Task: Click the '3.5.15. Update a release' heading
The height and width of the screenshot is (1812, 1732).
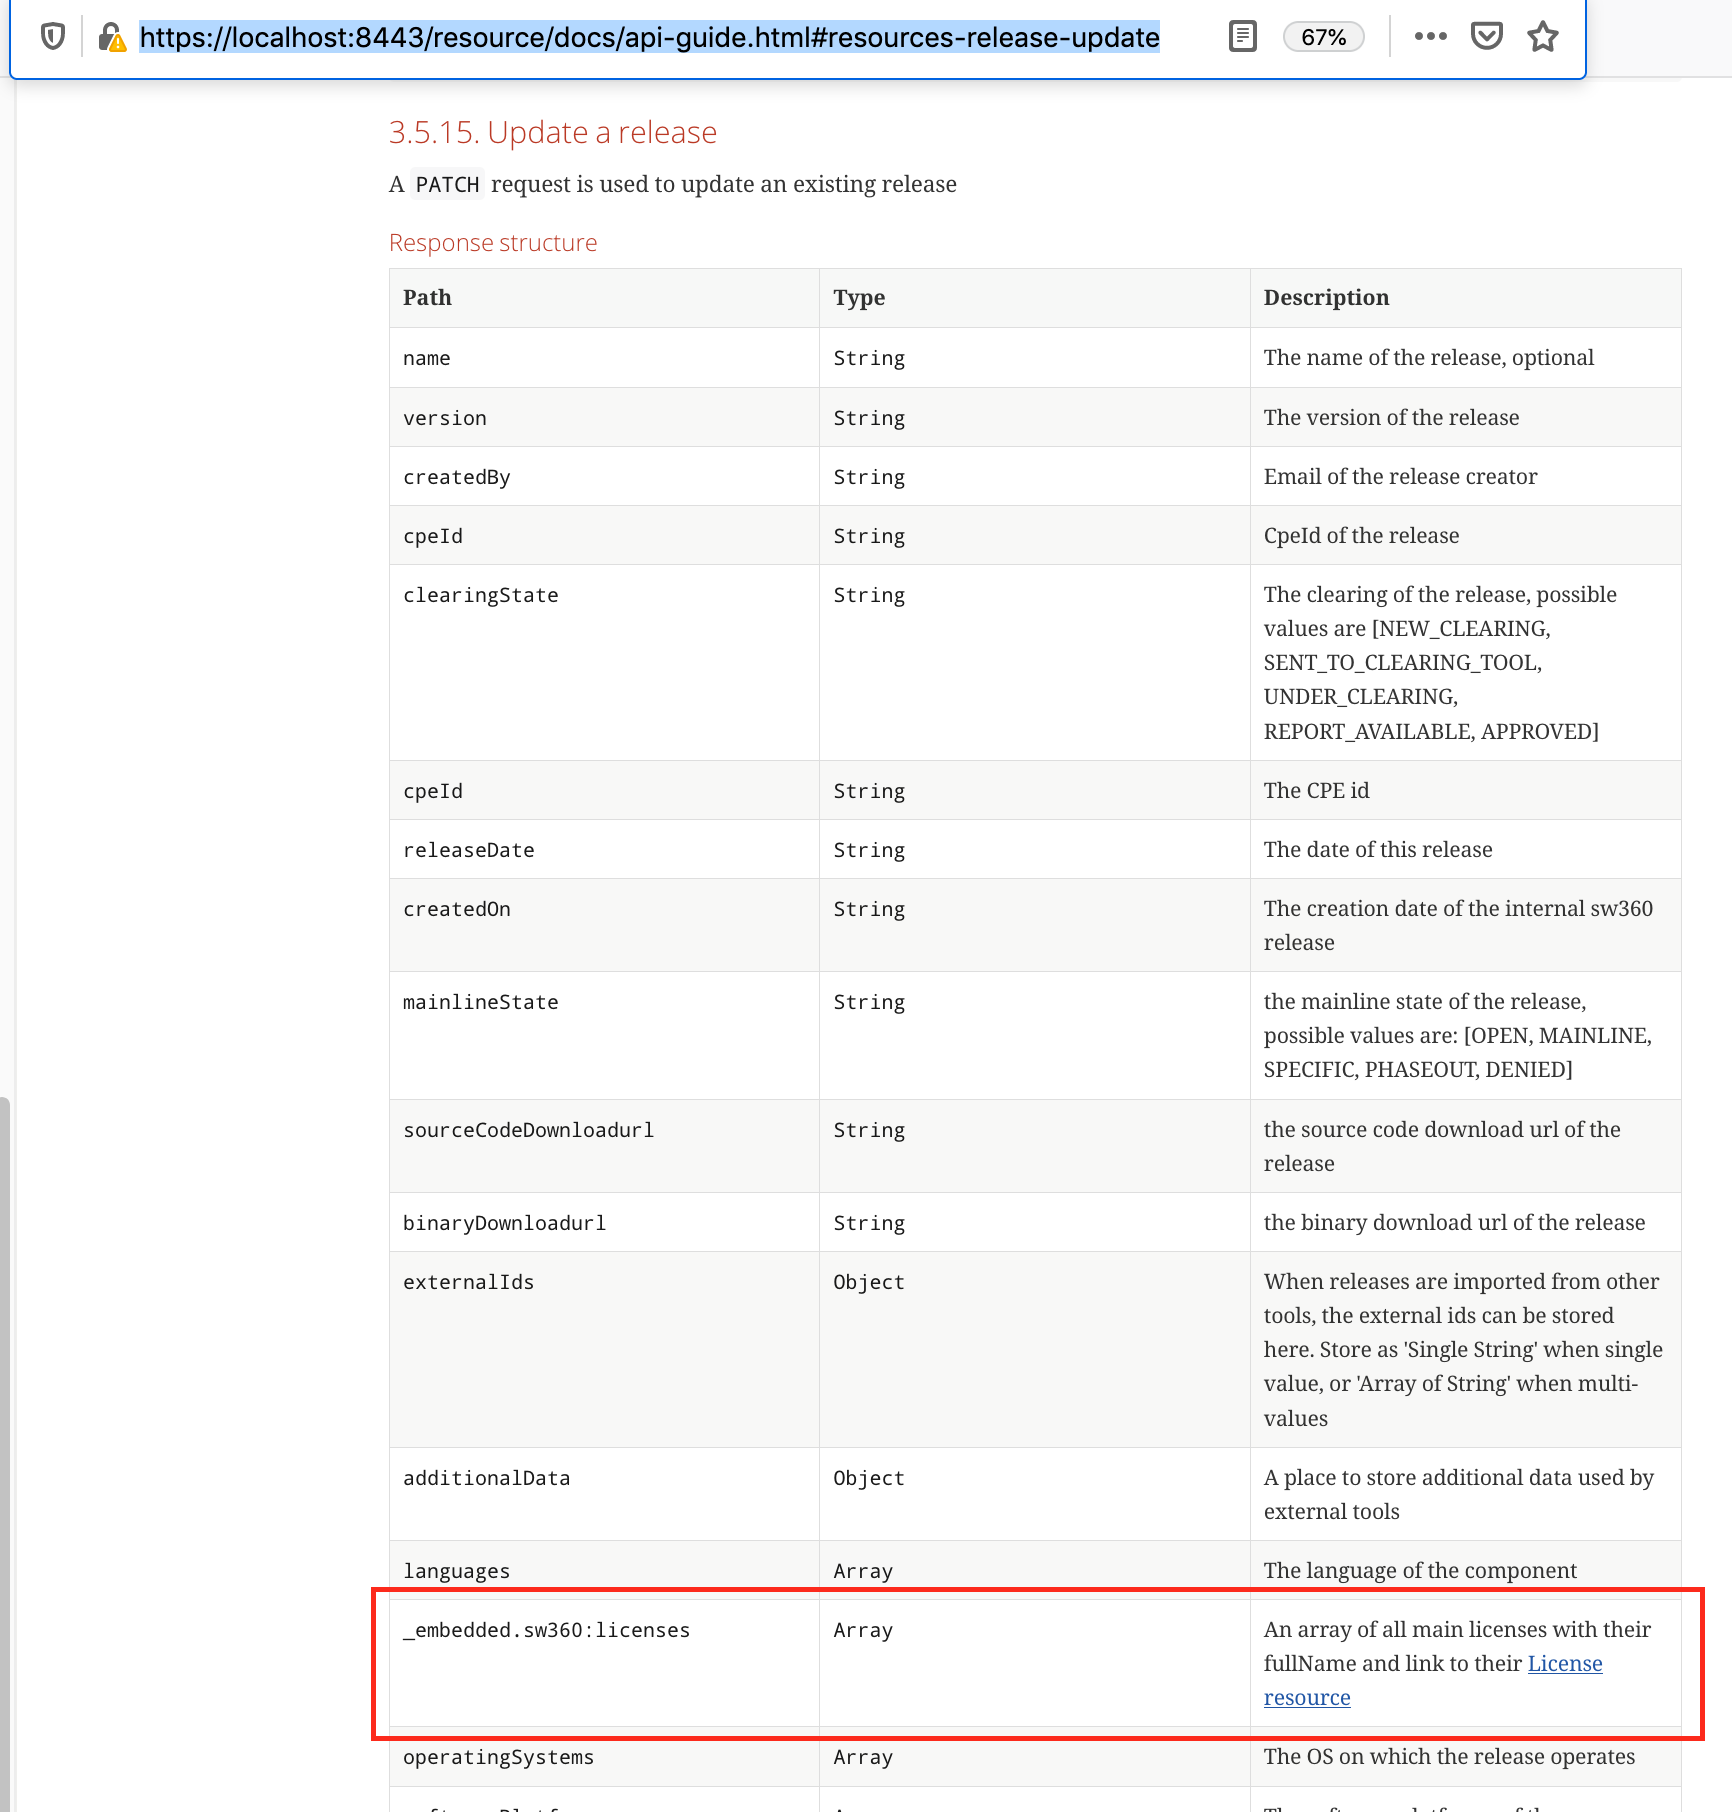Action: (552, 132)
